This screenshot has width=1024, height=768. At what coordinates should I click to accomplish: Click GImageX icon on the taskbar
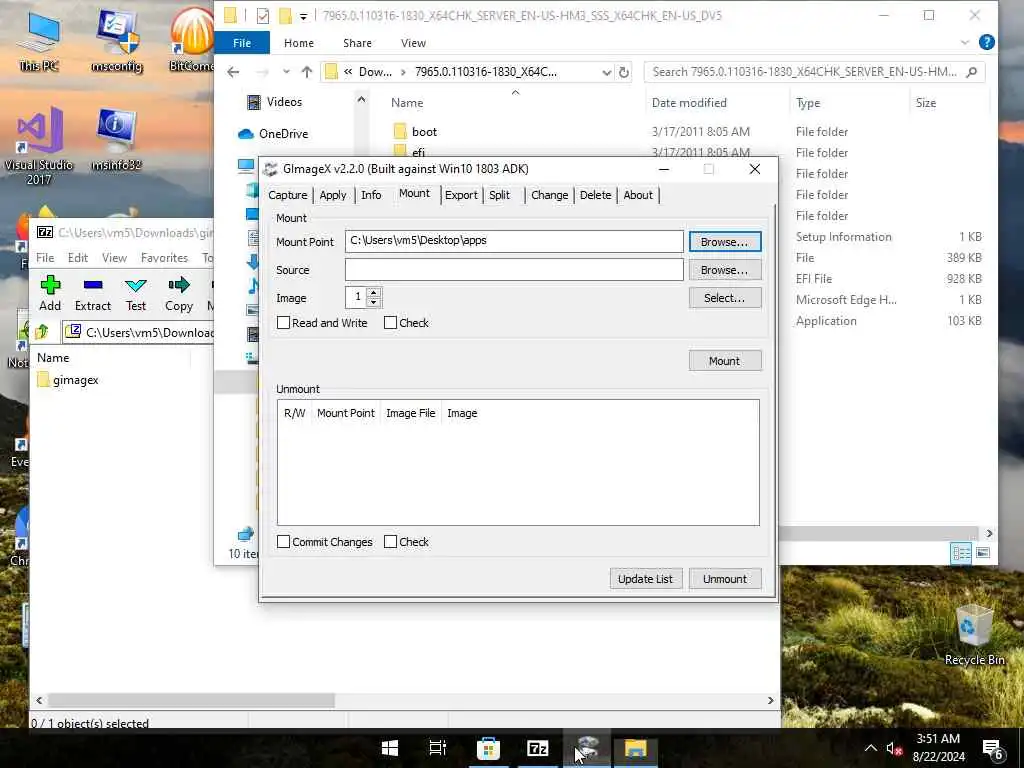click(x=587, y=748)
